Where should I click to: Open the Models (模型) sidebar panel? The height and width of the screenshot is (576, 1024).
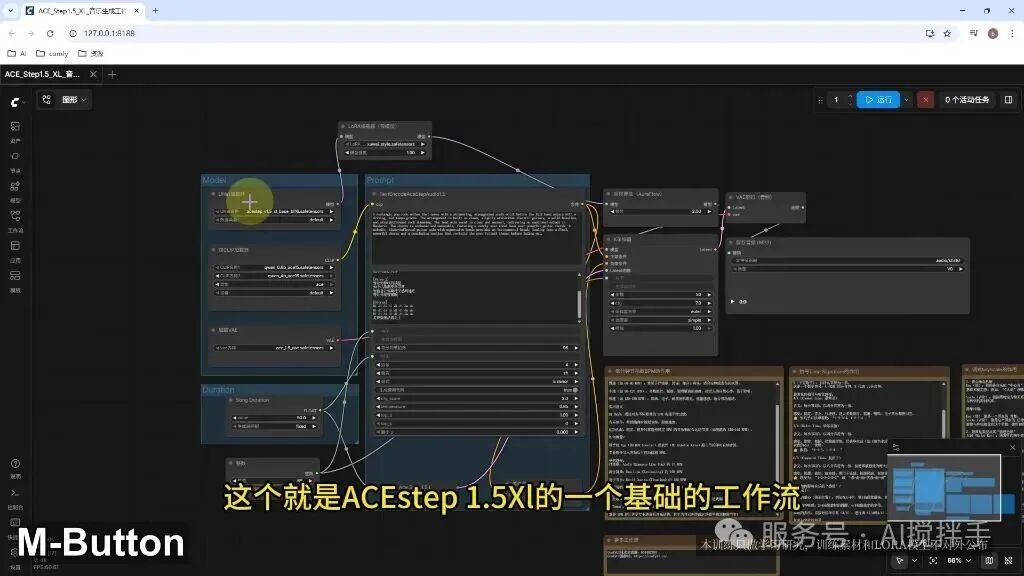click(15, 191)
